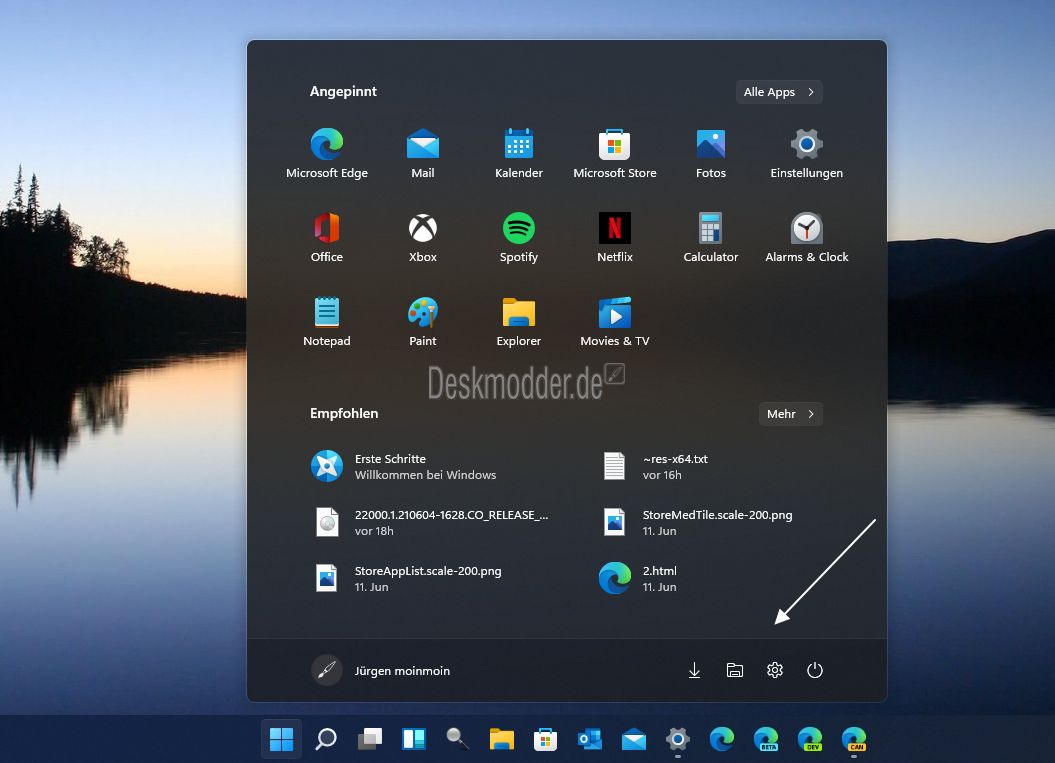Open the Microsoft Store pinned app
The image size is (1055, 763).
614,154
